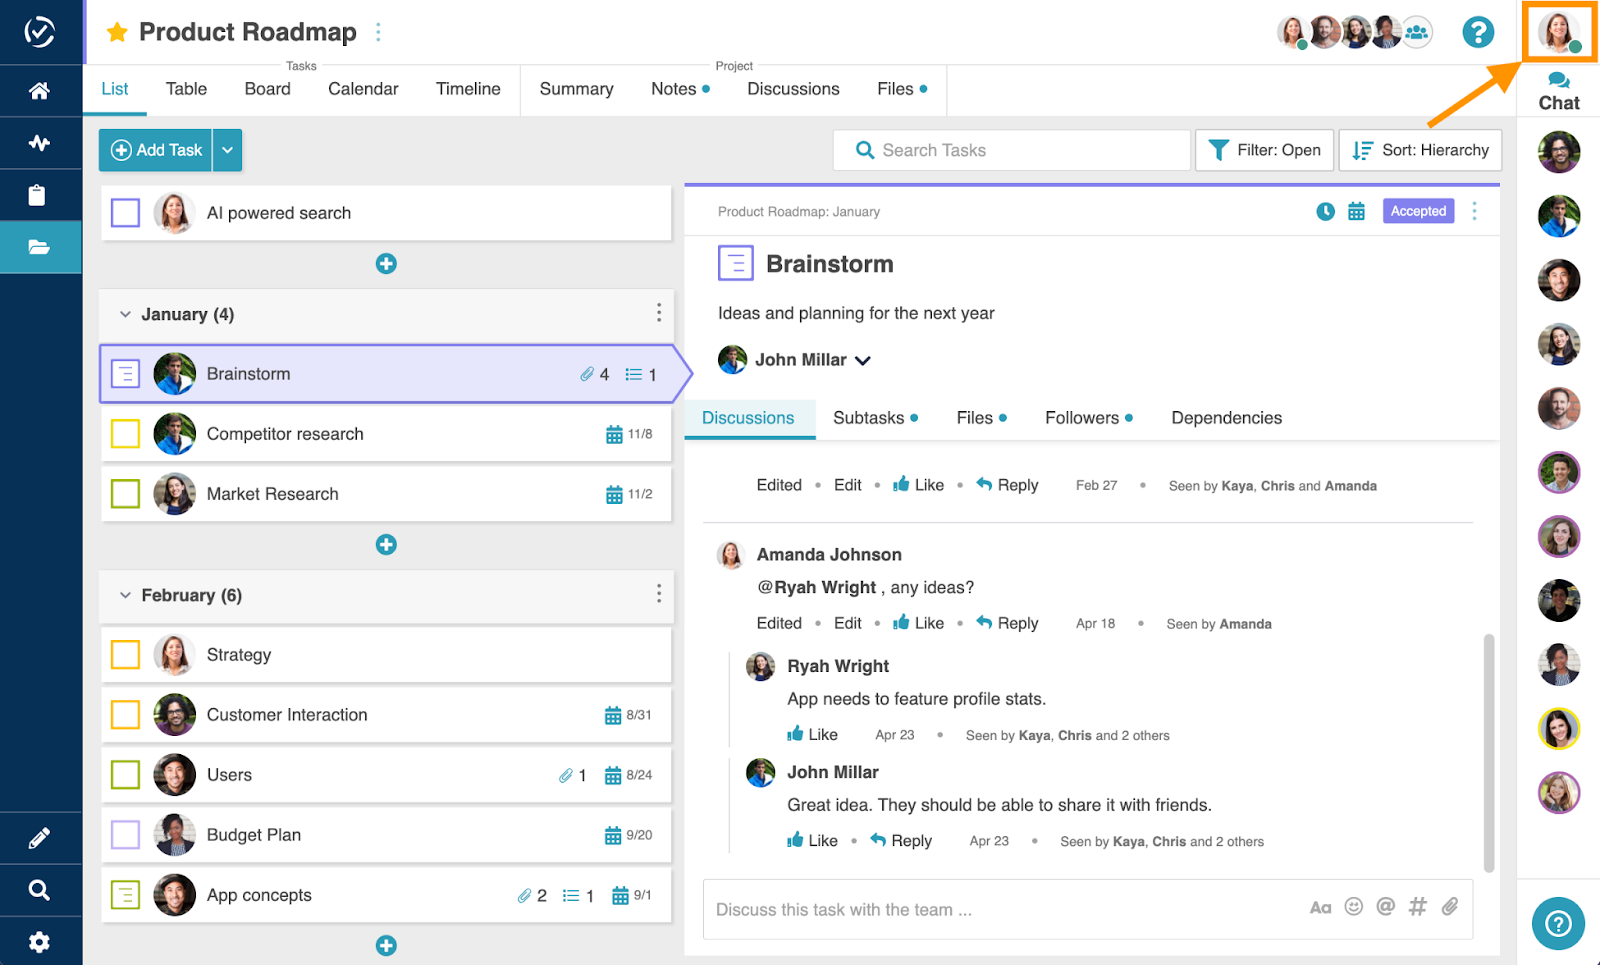1600x965 pixels.
Task: Click the calendar date icon in task panel header
Action: point(1356,211)
